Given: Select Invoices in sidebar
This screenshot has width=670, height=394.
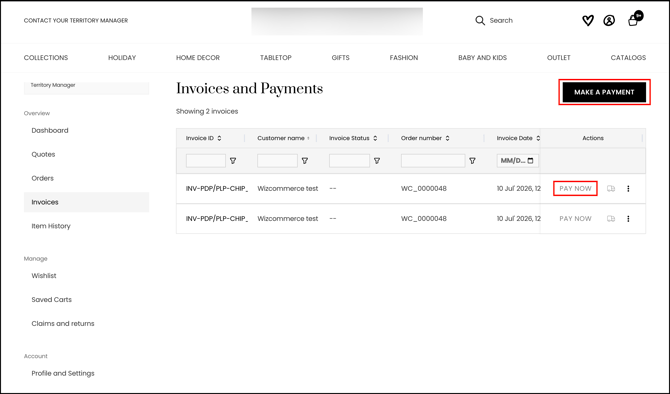Looking at the screenshot, I should [x=86, y=202].
